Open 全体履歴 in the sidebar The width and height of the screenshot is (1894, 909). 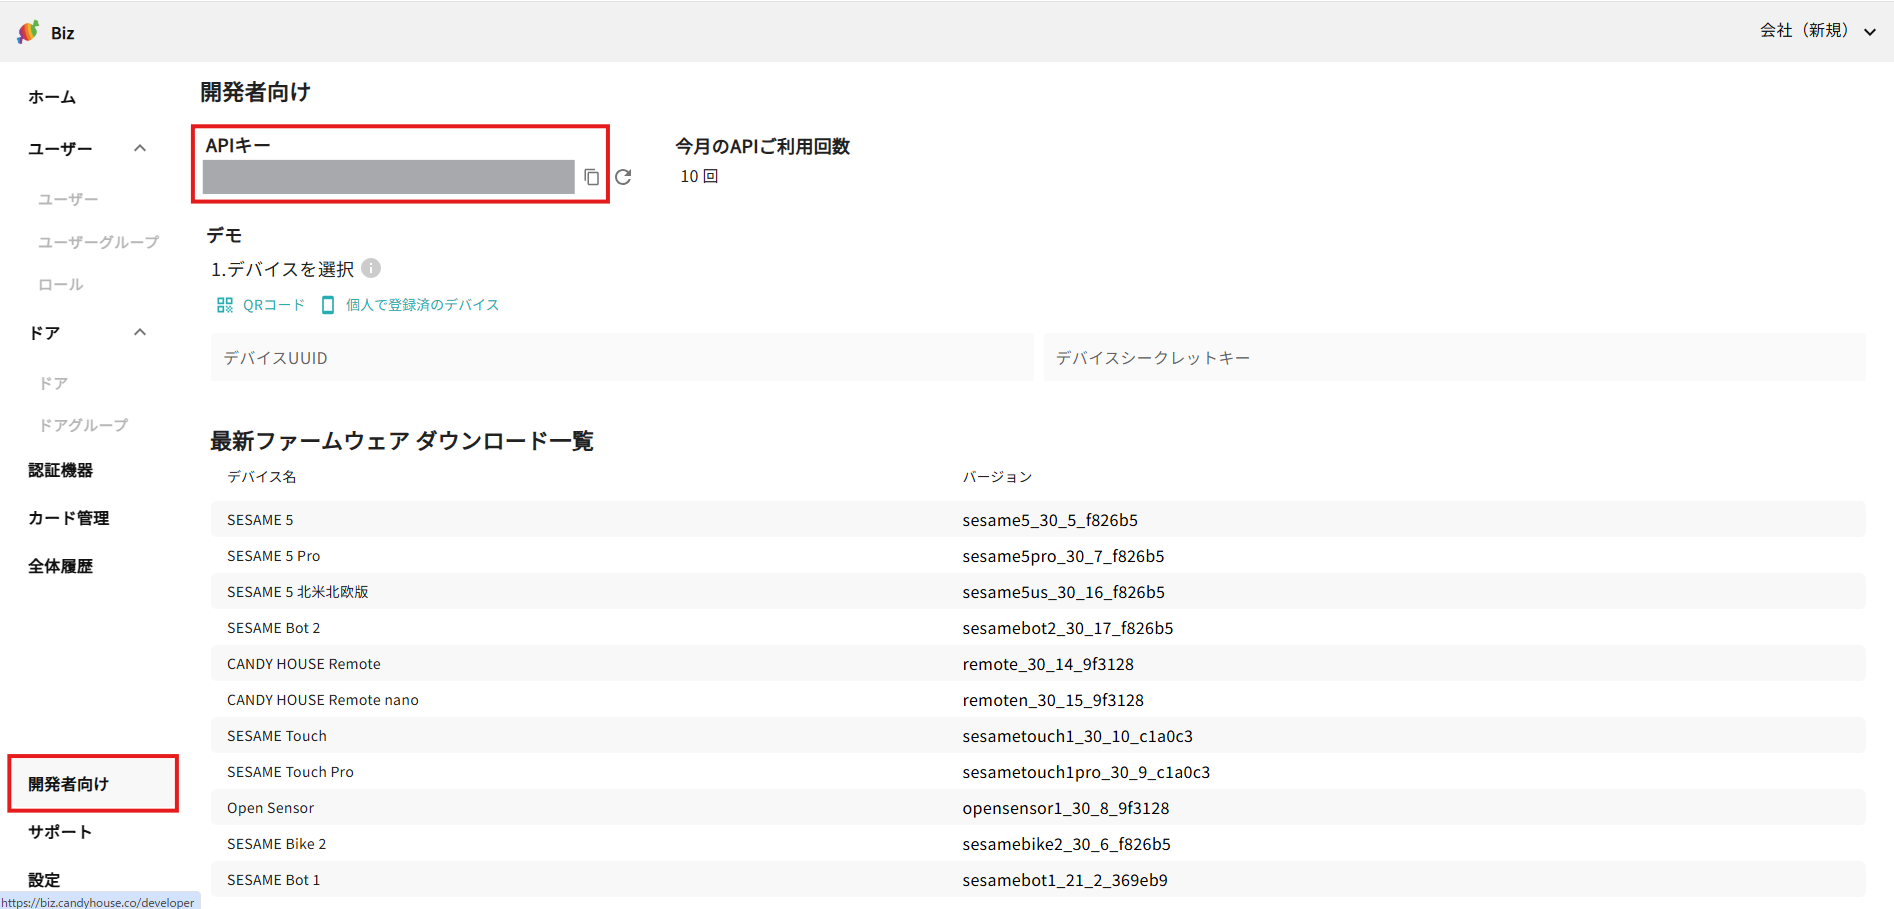coord(60,566)
